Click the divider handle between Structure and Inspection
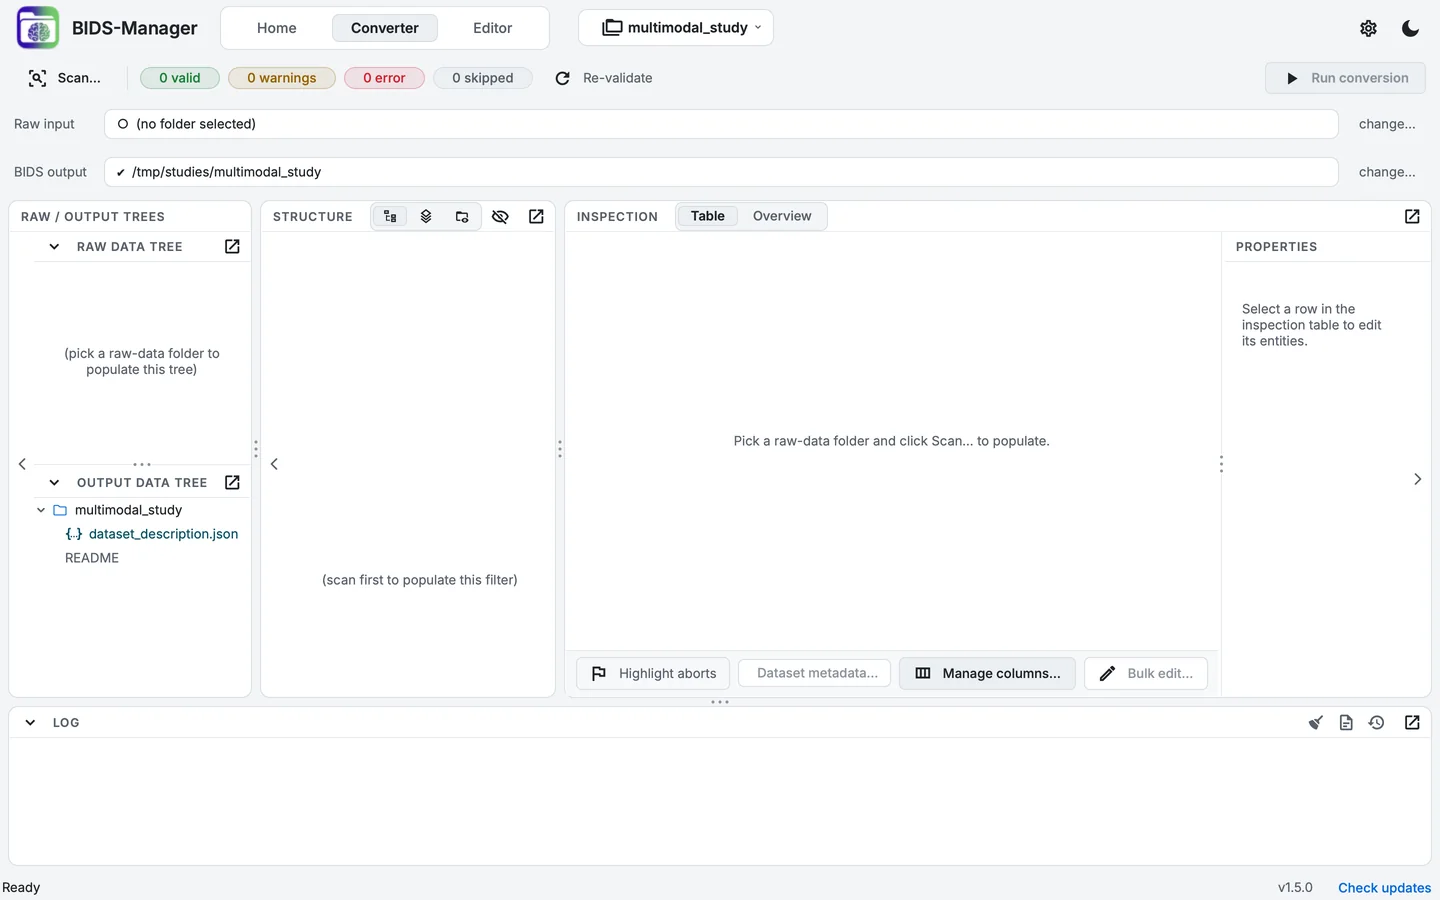The height and width of the screenshot is (900, 1440). tap(560, 449)
